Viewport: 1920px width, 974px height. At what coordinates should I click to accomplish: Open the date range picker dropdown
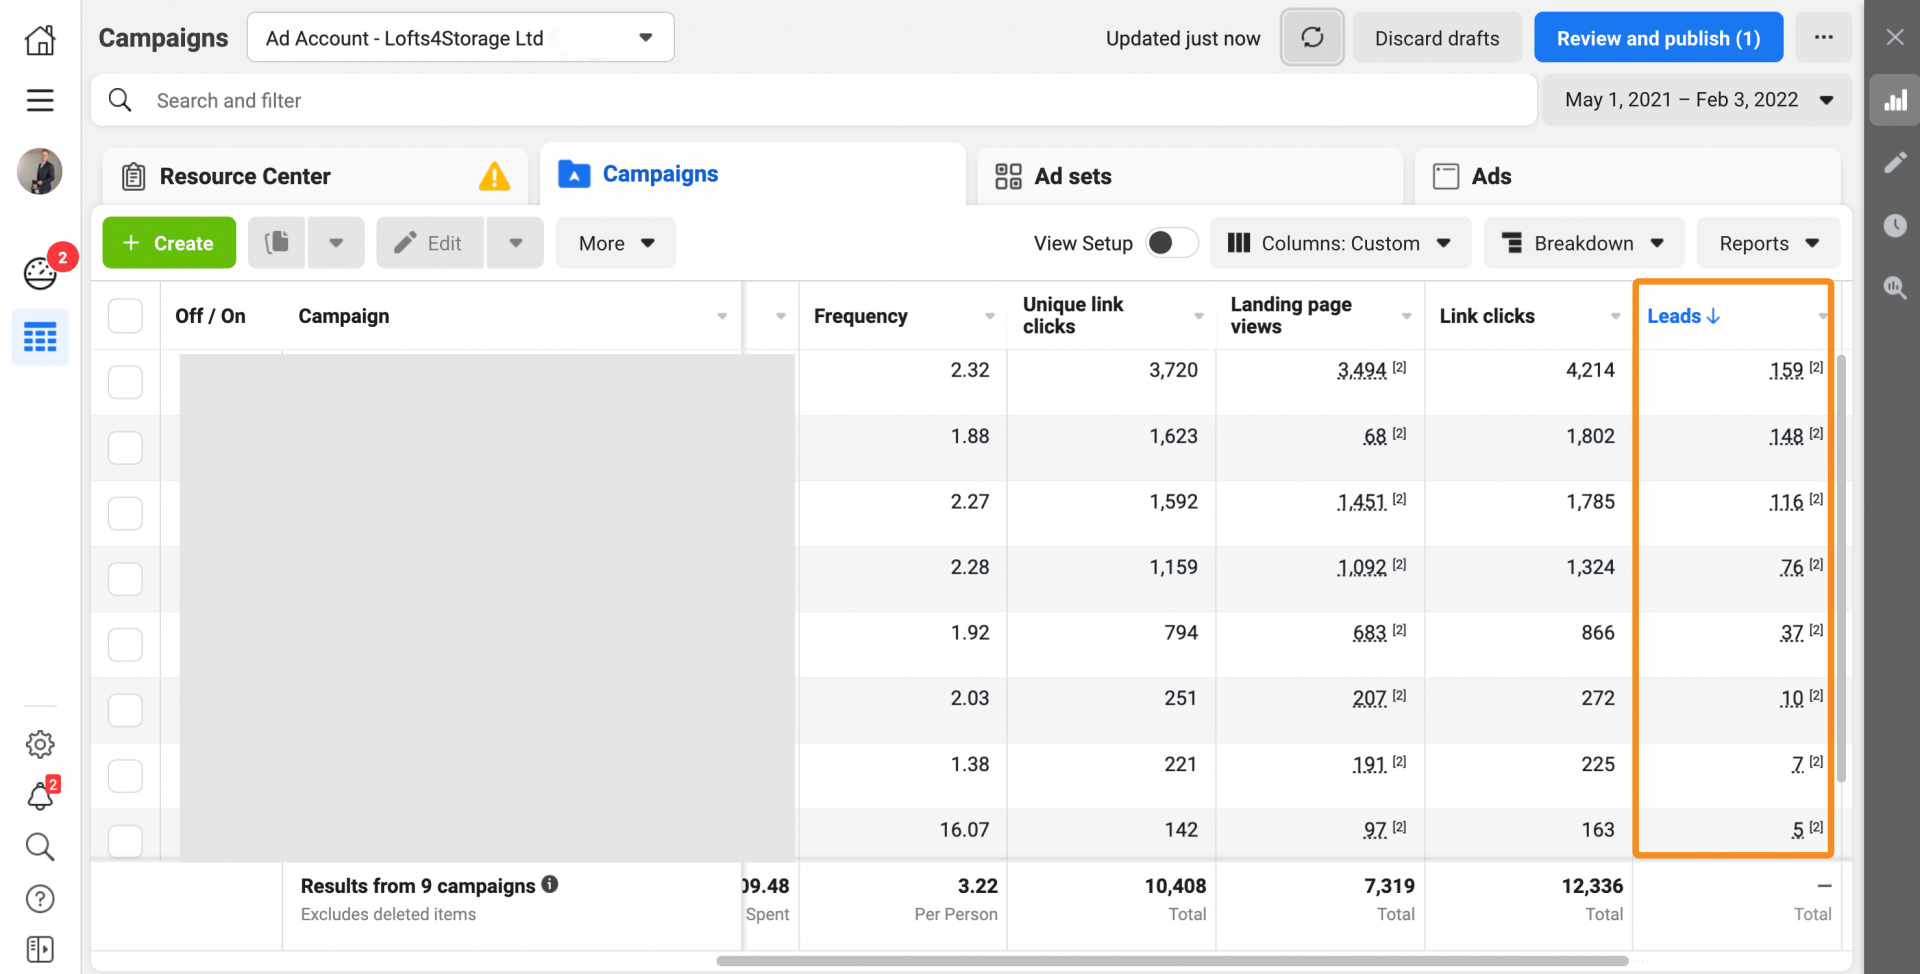point(1697,100)
